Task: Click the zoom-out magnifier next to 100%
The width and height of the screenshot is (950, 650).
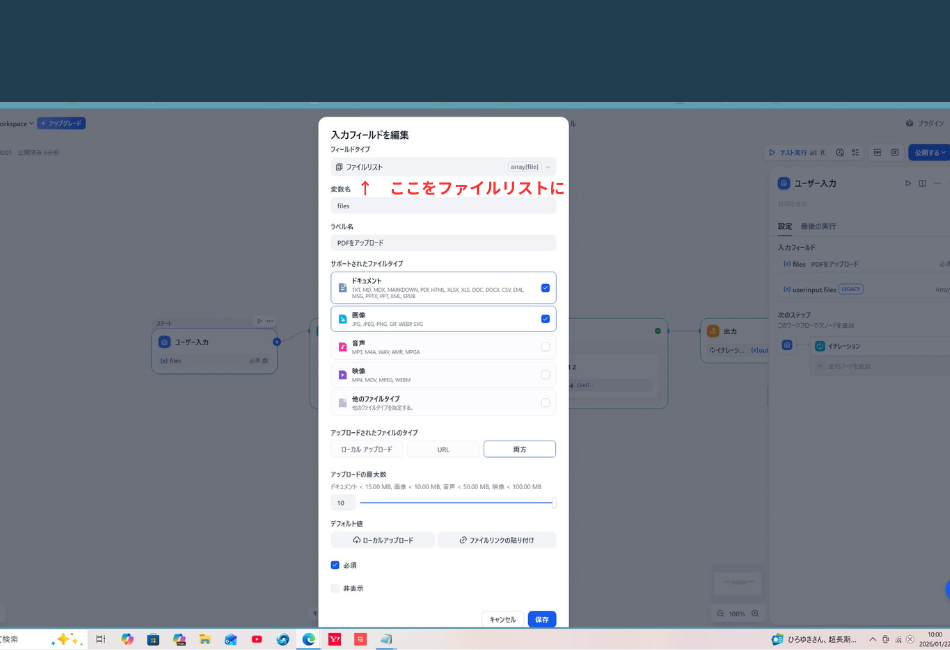Action: [720, 613]
